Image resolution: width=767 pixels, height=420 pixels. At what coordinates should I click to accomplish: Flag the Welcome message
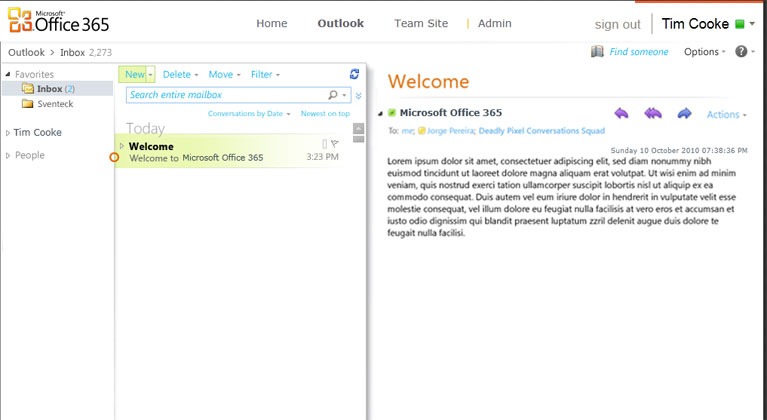[335, 145]
